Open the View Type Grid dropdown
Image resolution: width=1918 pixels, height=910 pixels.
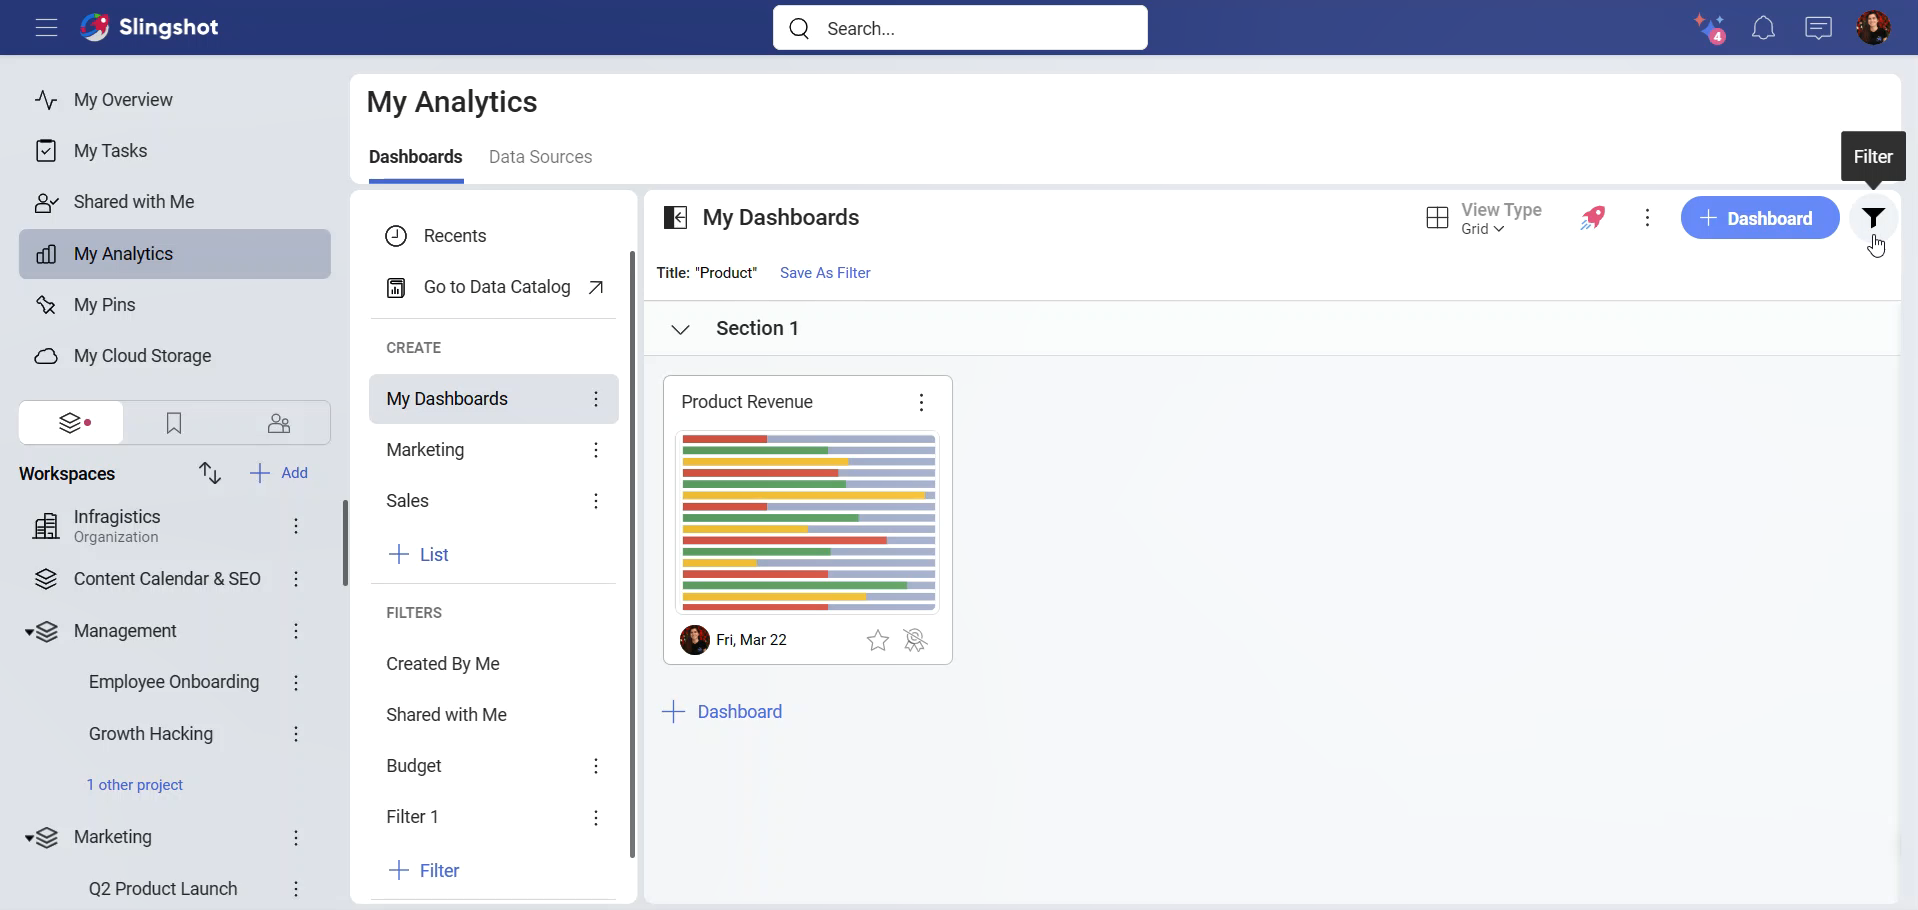pyautogui.click(x=1484, y=218)
